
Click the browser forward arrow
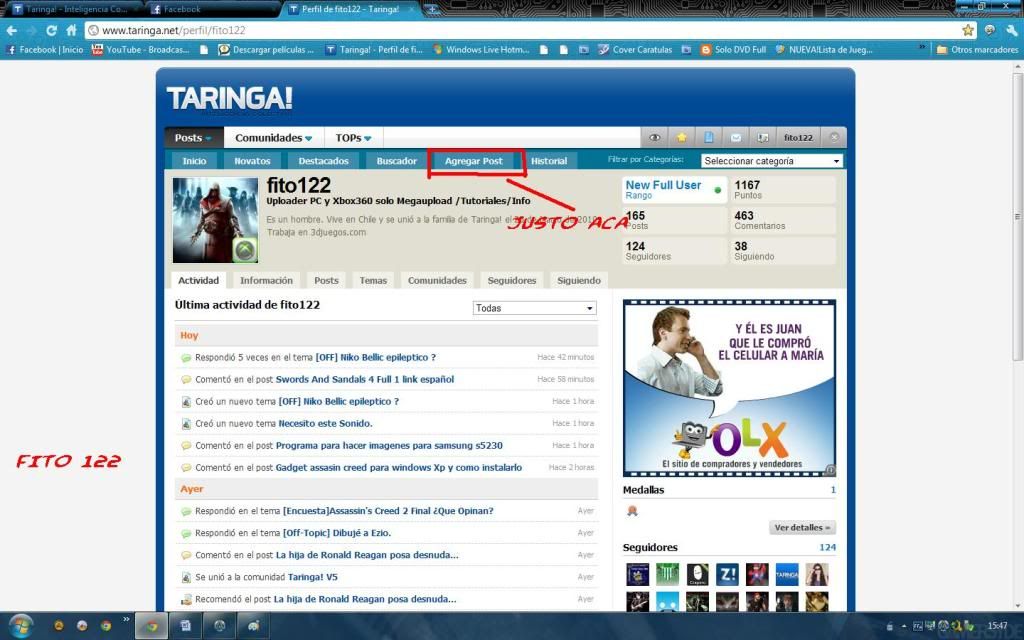point(31,30)
